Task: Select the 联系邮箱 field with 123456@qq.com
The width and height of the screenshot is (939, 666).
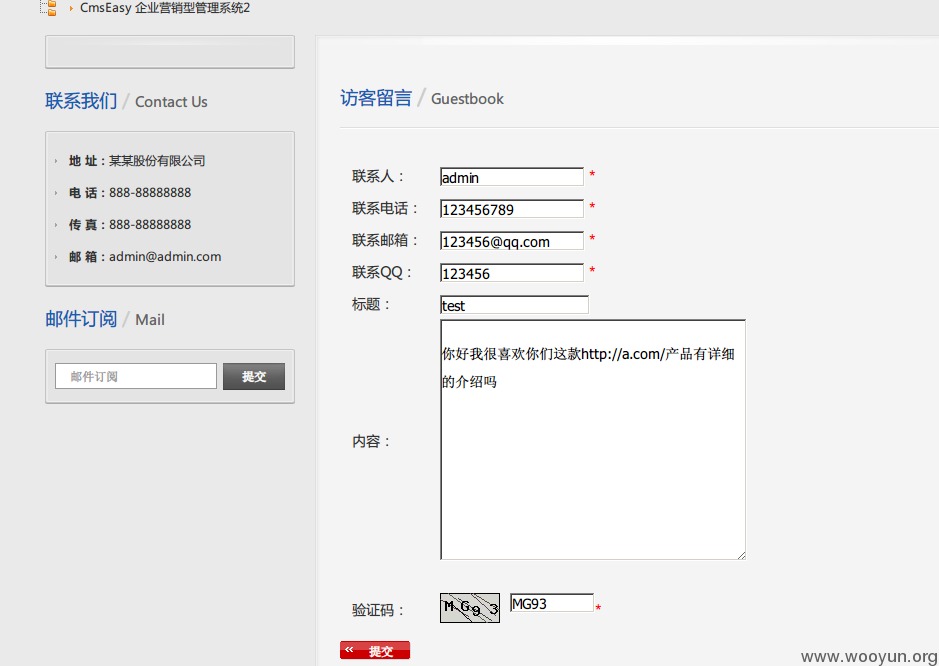Action: click(511, 241)
